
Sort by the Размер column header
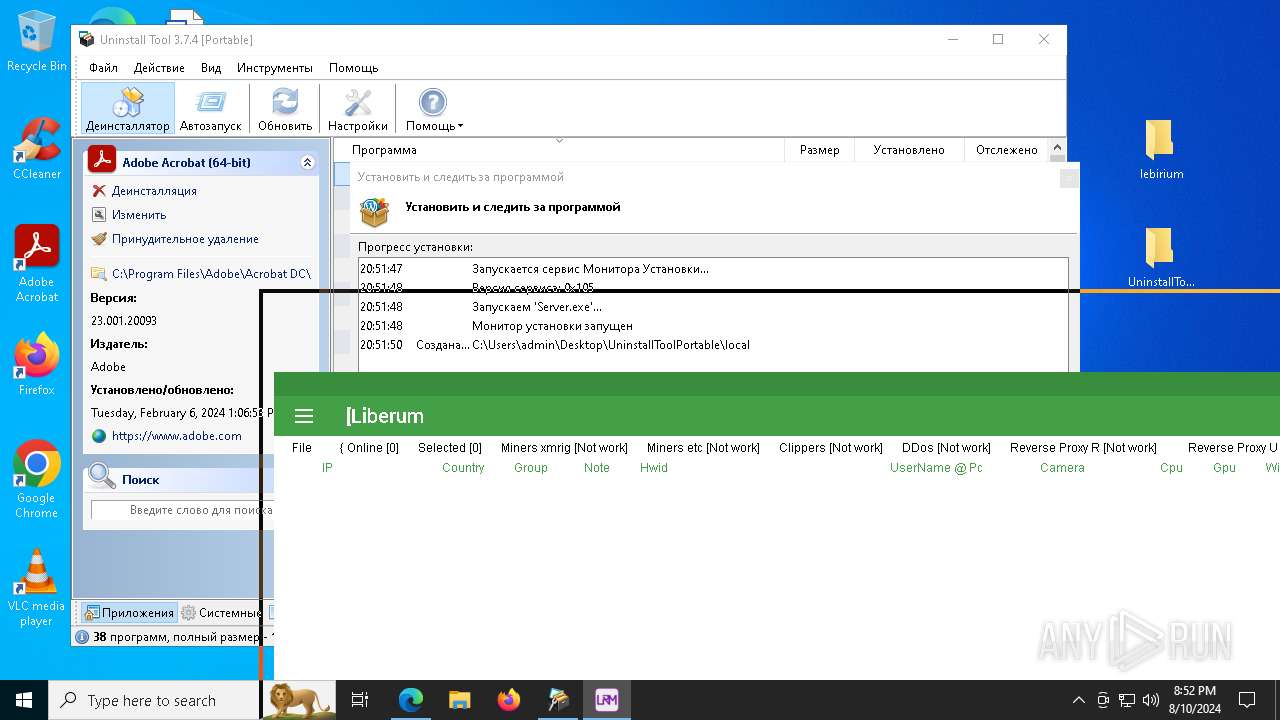pyautogui.click(x=820, y=150)
